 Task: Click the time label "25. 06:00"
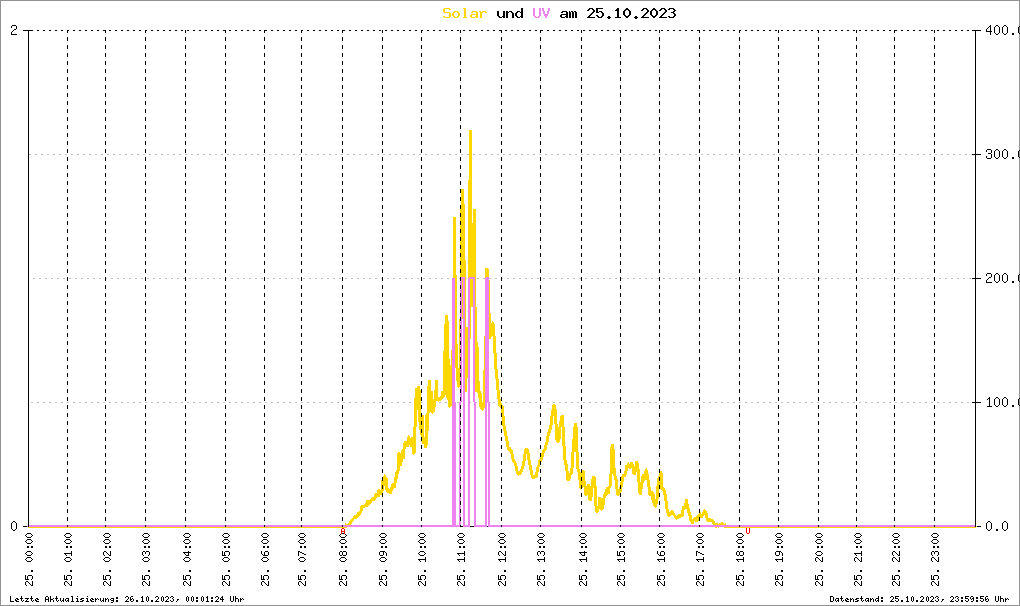[x=265, y=559]
